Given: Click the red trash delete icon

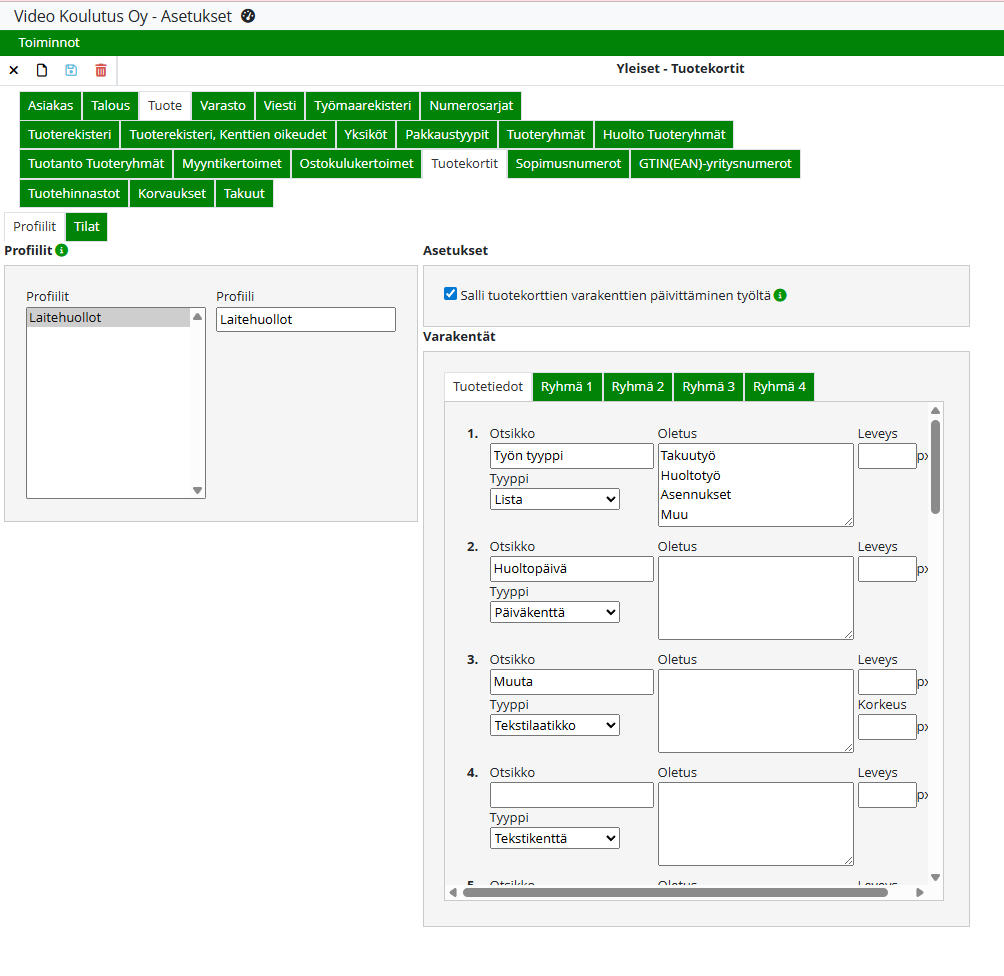Looking at the screenshot, I should click(x=101, y=70).
